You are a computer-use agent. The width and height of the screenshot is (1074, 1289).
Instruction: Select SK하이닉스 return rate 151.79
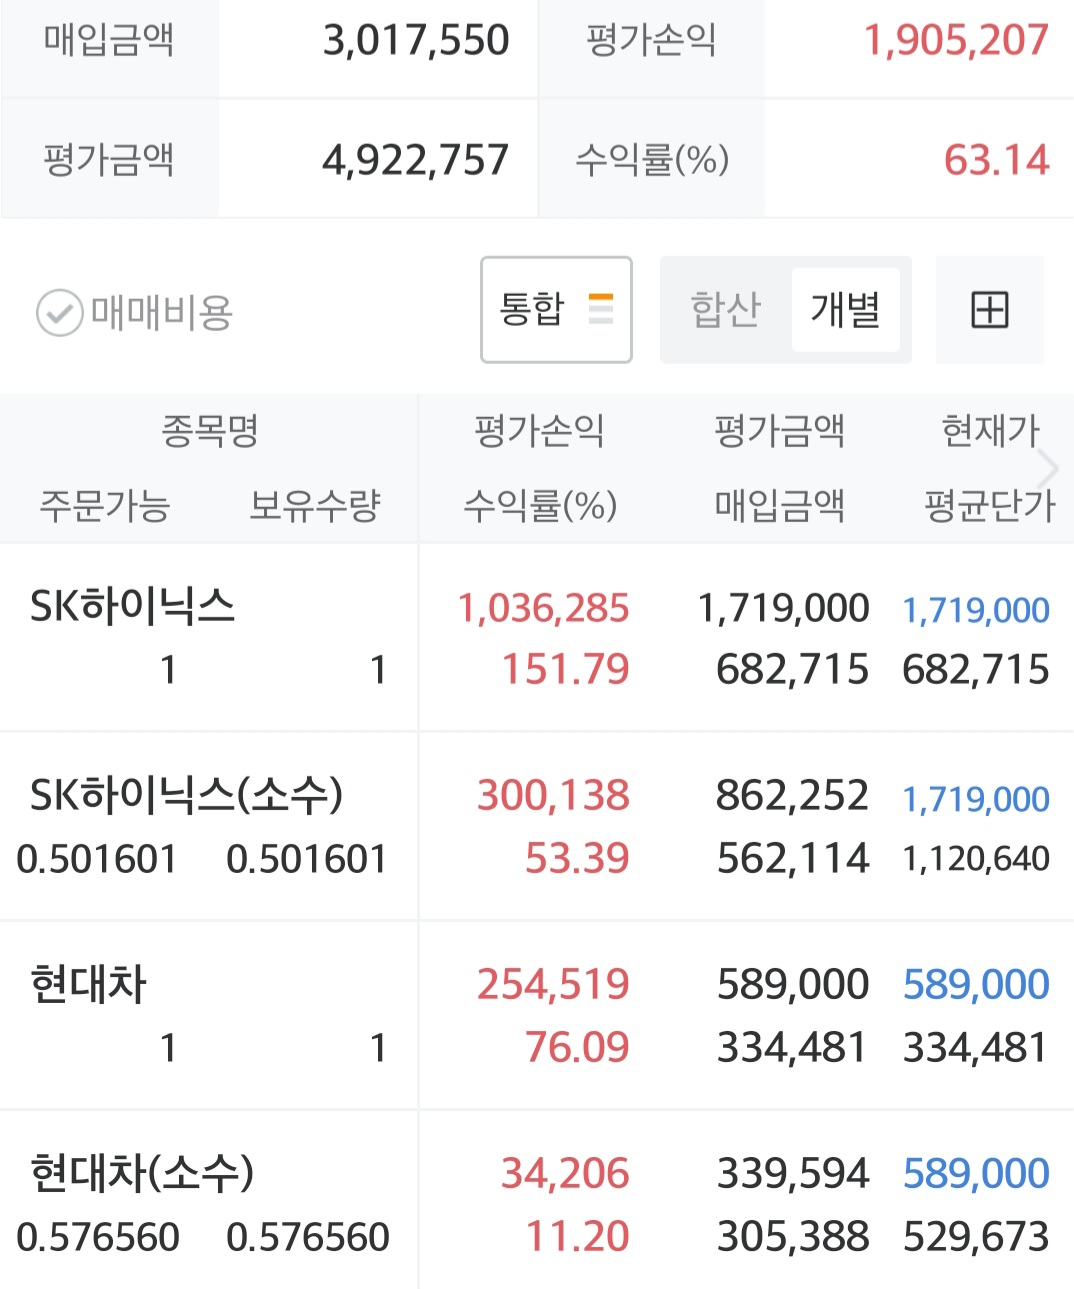[x=565, y=669]
